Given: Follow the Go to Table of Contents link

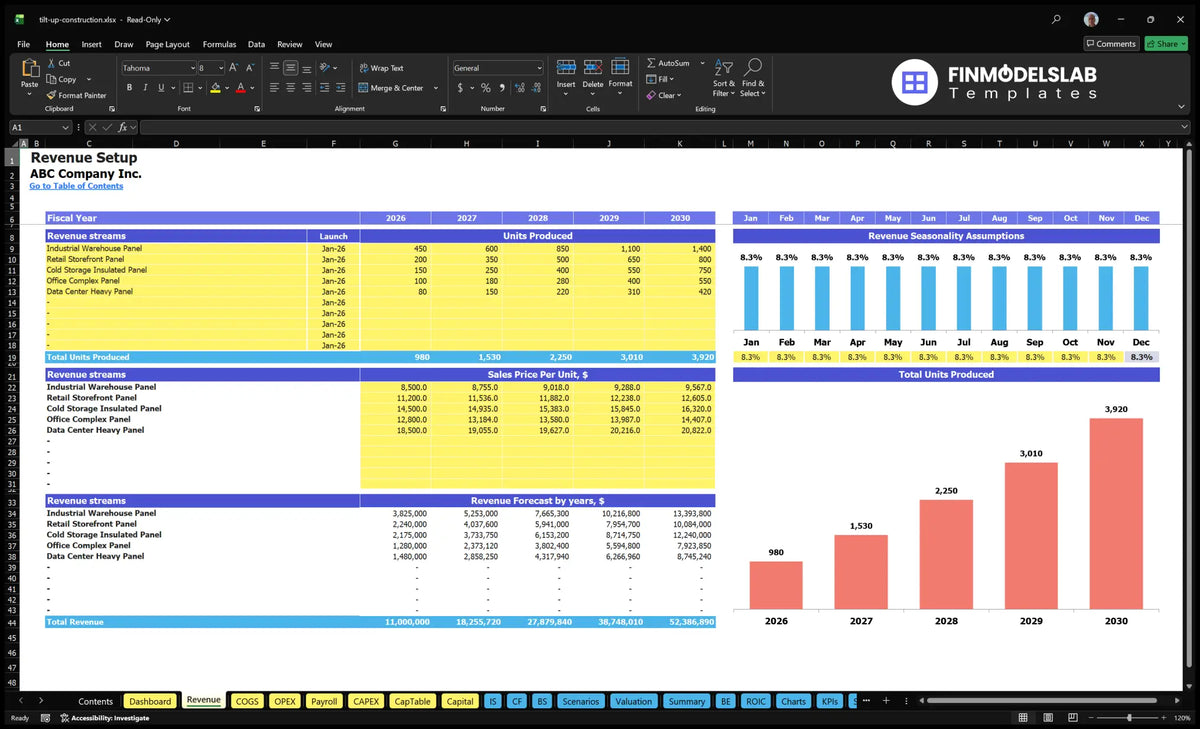Looking at the screenshot, I should click(x=76, y=186).
